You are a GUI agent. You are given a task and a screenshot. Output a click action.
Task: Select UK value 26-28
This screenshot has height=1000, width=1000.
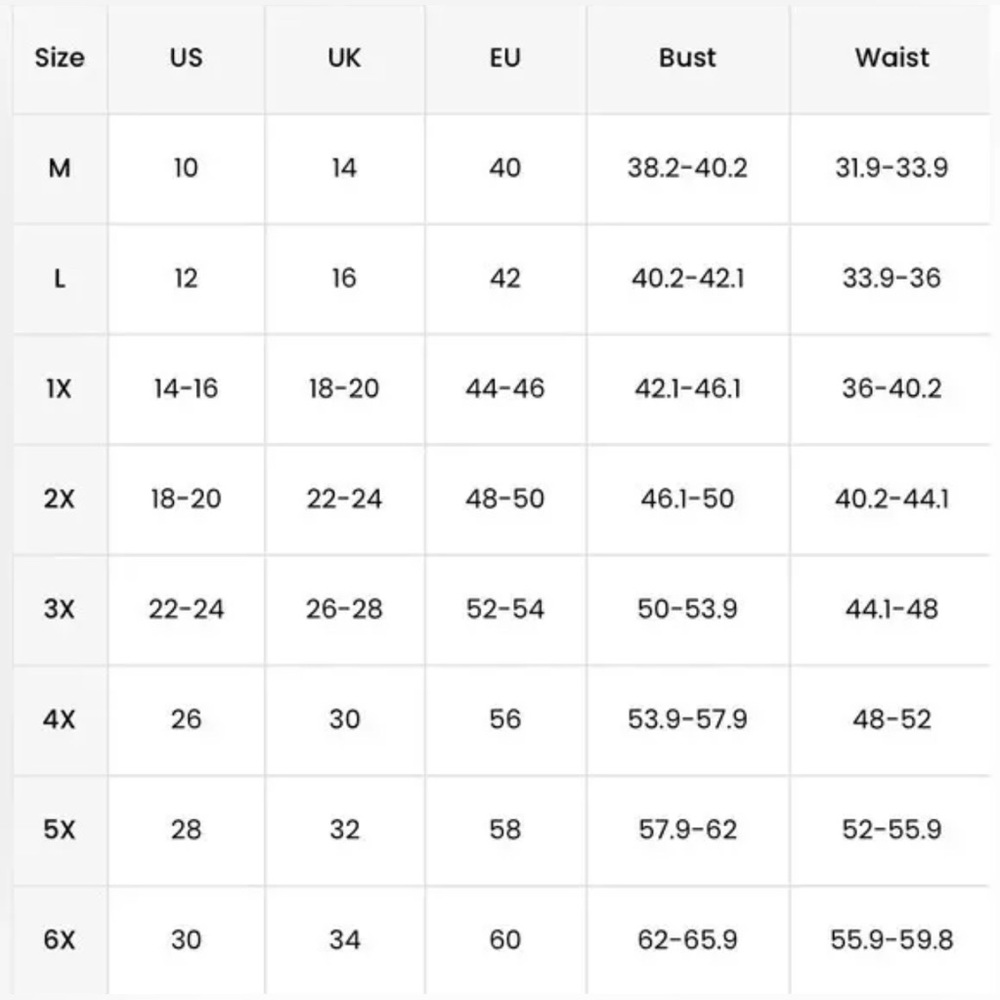coord(344,609)
